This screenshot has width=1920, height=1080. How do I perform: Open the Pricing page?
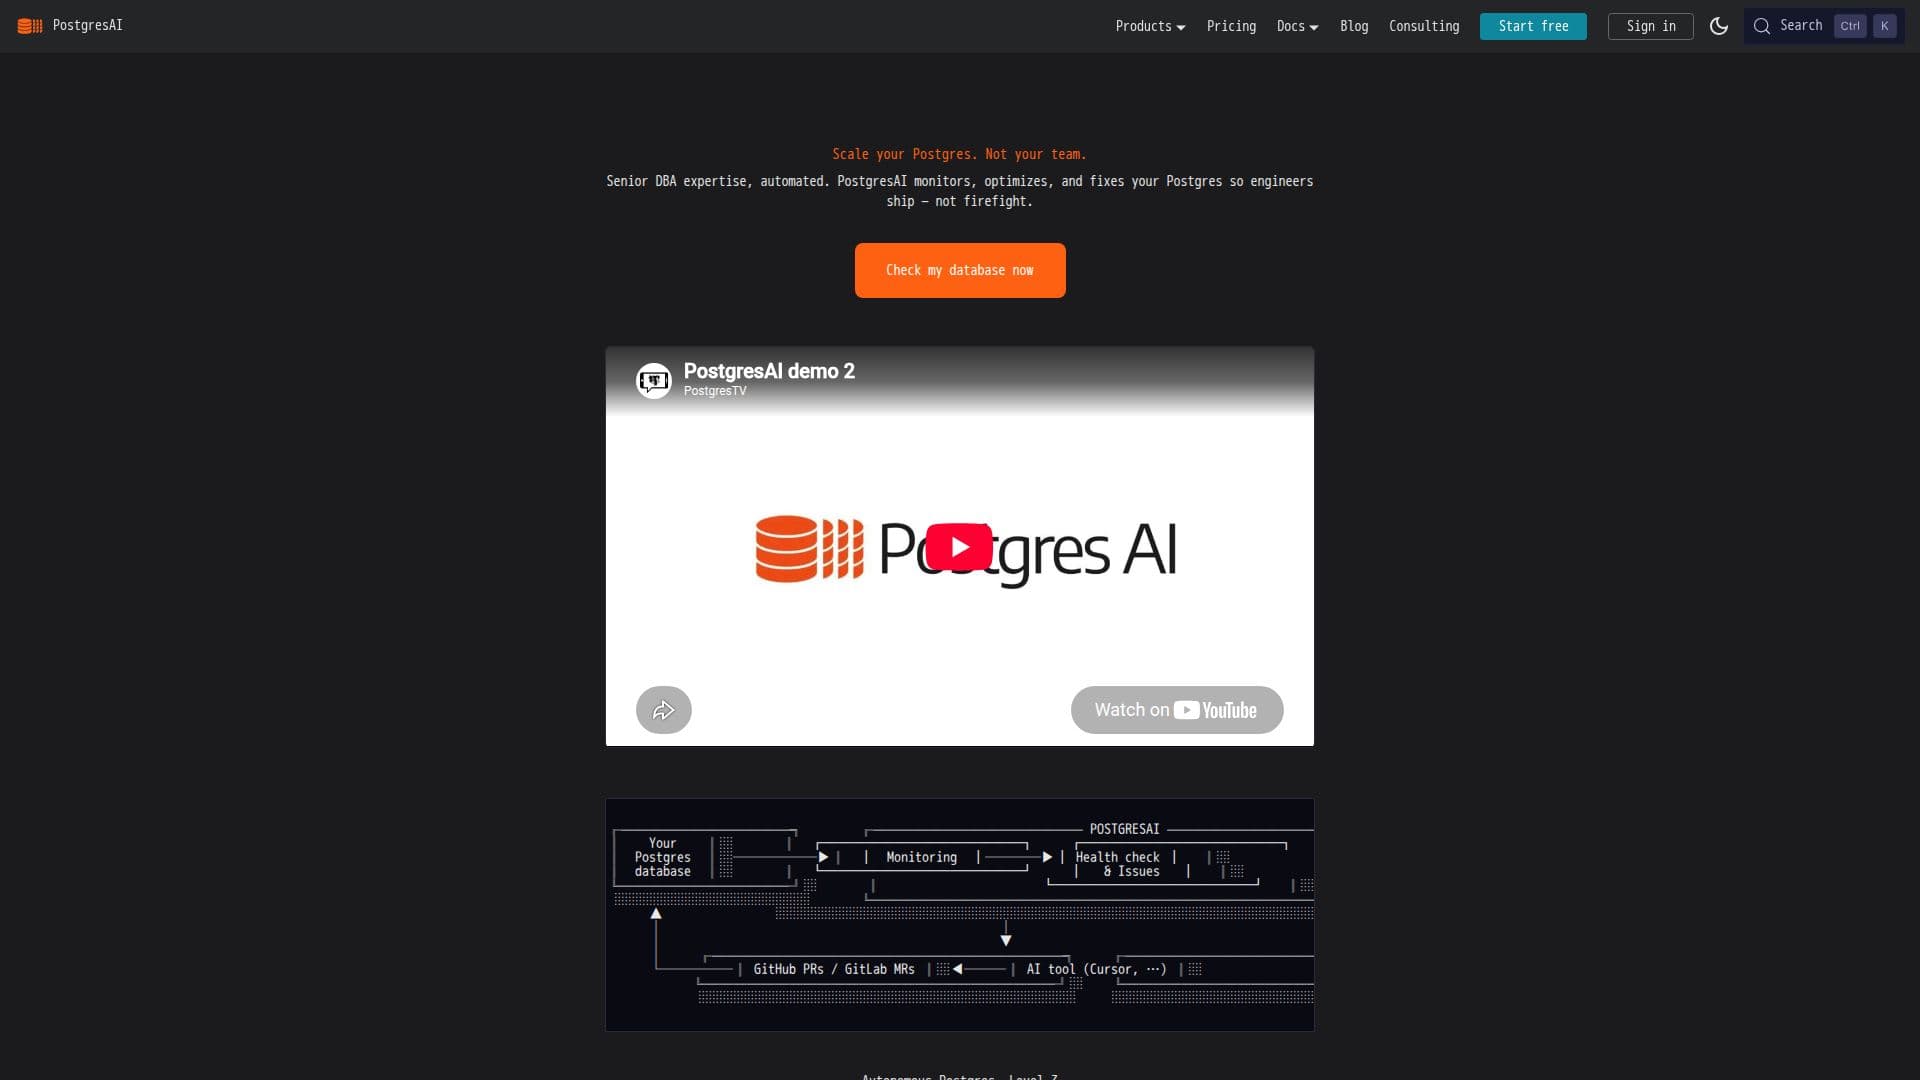pyautogui.click(x=1231, y=26)
